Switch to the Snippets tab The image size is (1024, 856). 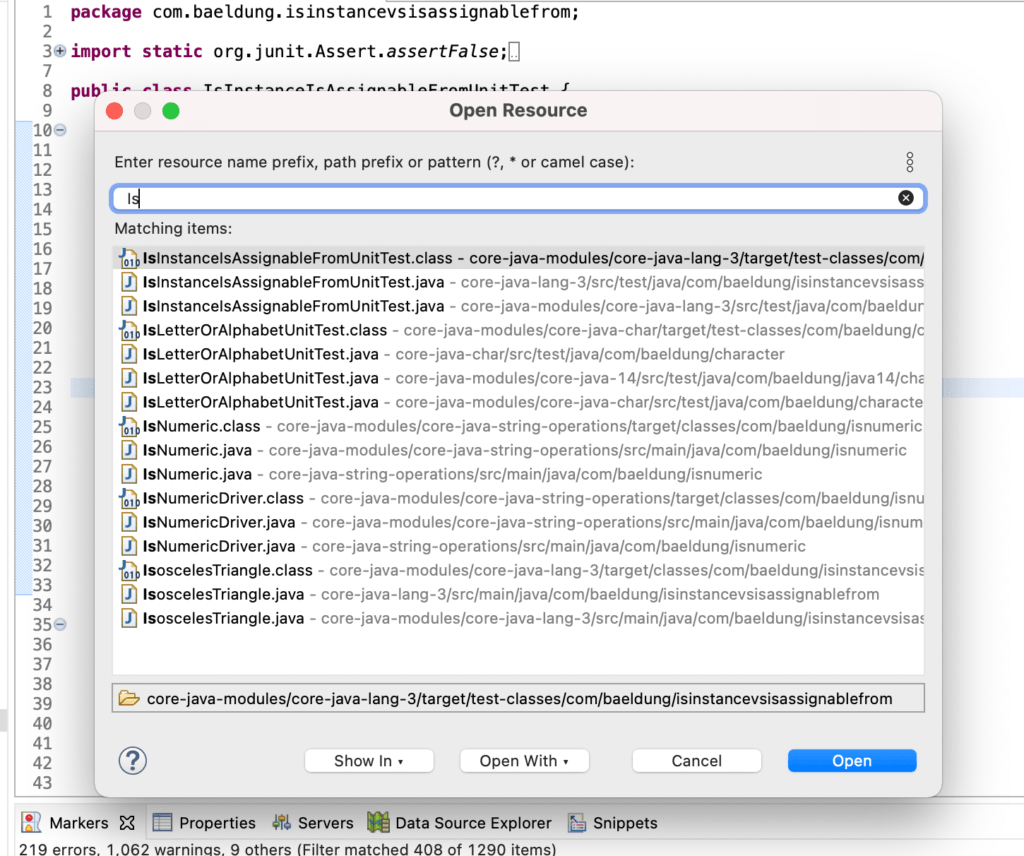[x=614, y=822]
